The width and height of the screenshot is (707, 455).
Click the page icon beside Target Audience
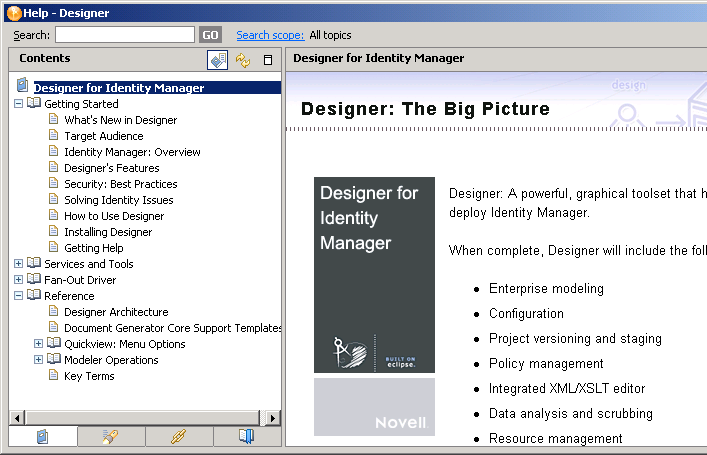[54, 135]
